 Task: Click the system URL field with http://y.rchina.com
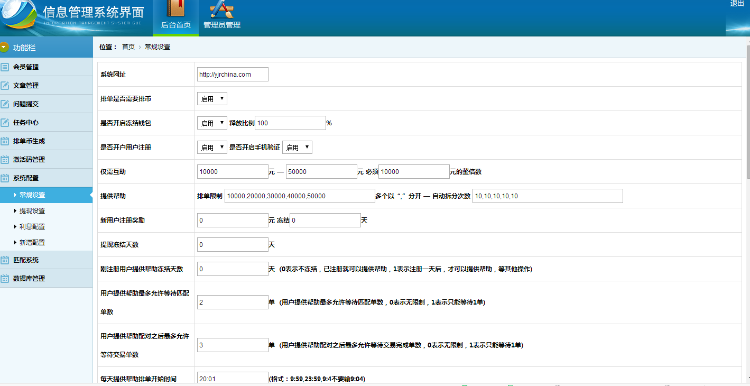coord(232,75)
